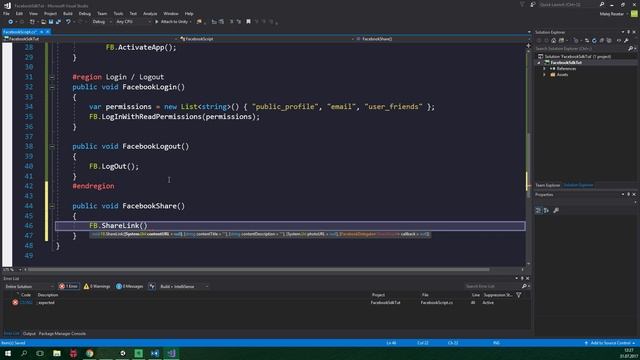Click the Solution Explorer Home icon
Screen dimensions: 640x360
[553, 40]
